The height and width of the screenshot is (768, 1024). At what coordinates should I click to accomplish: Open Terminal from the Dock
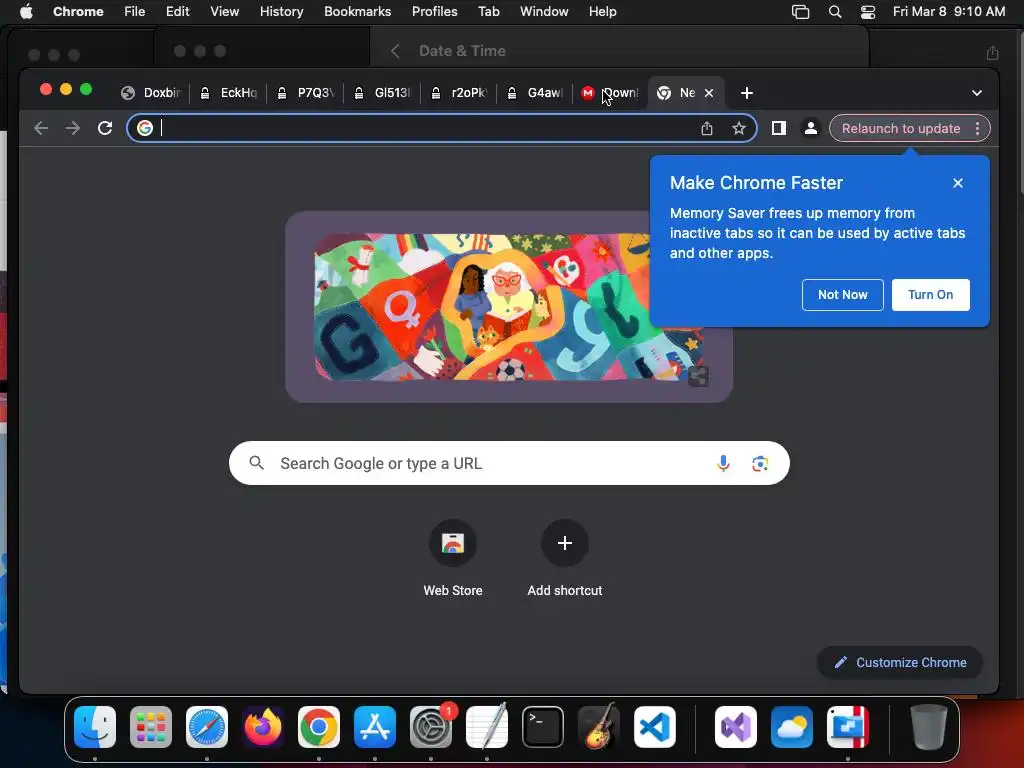543,727
